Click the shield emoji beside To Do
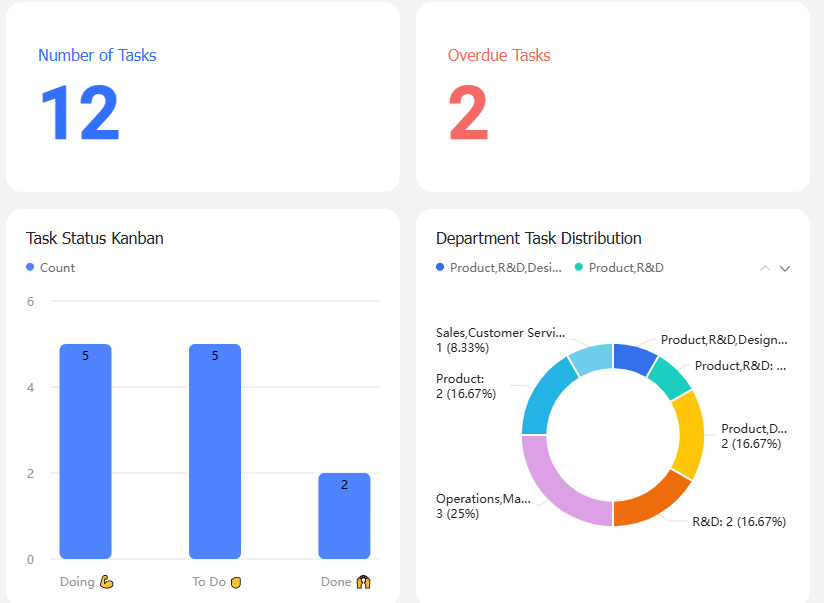Viewport: 824px width, 603px height. (236, 582)
